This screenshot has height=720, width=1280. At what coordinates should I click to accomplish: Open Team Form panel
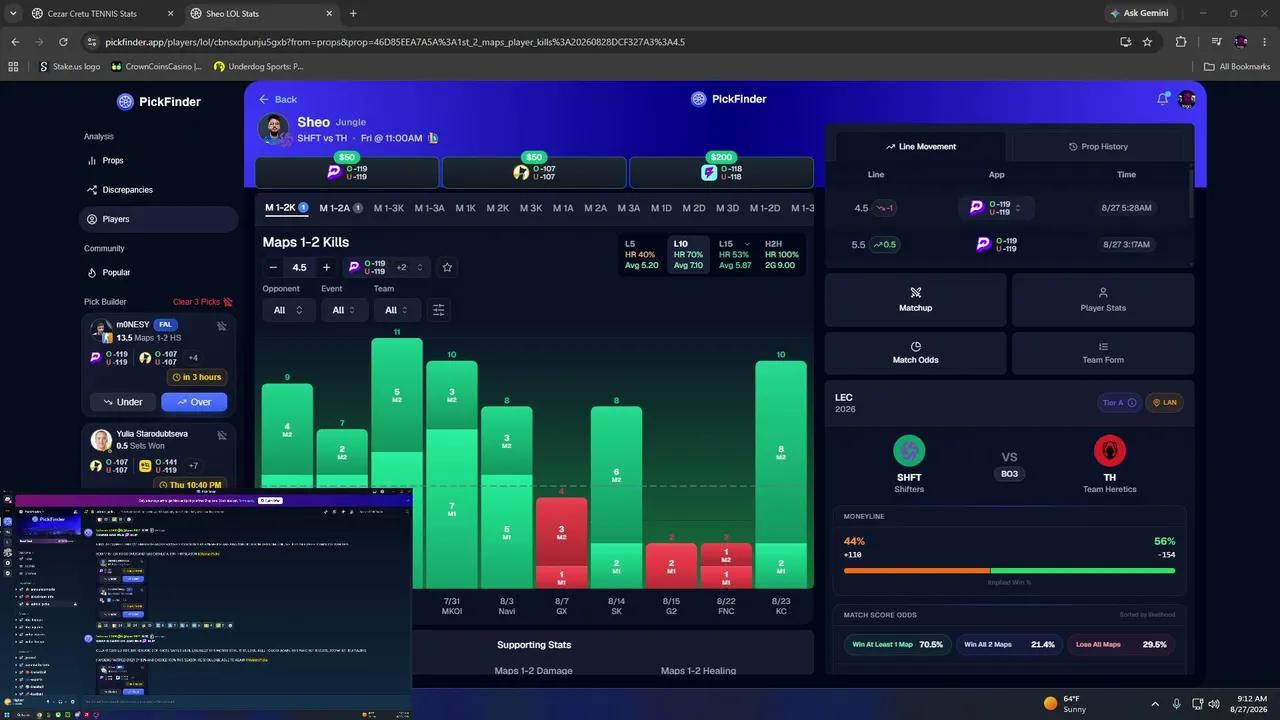1103,353
